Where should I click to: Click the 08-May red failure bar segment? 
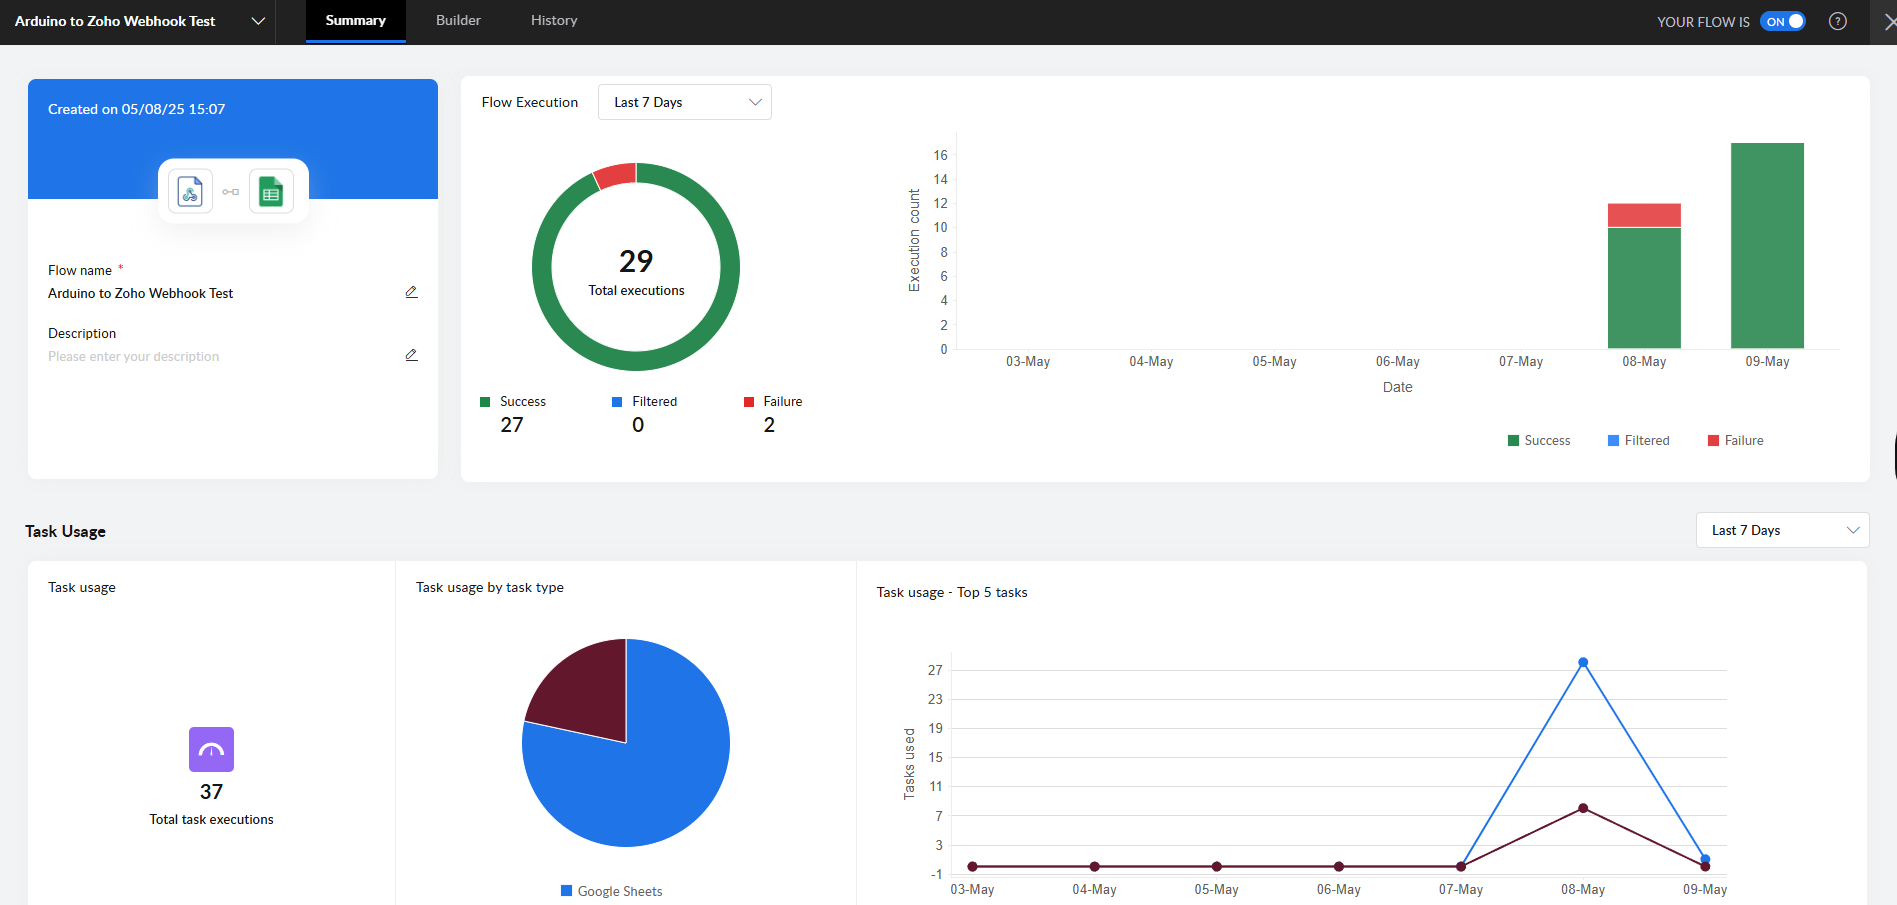[x=1644, y=215]
